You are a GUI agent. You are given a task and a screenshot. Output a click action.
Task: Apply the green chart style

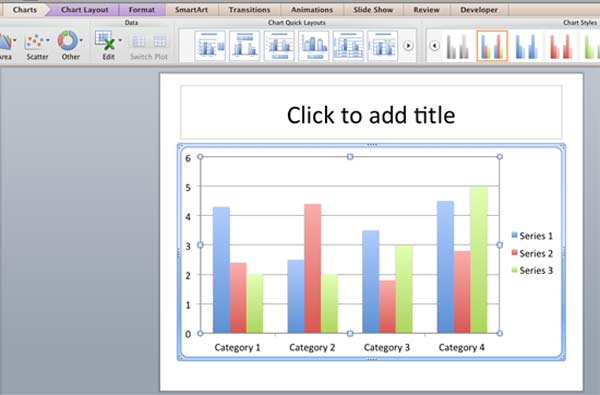click(591, 46)
